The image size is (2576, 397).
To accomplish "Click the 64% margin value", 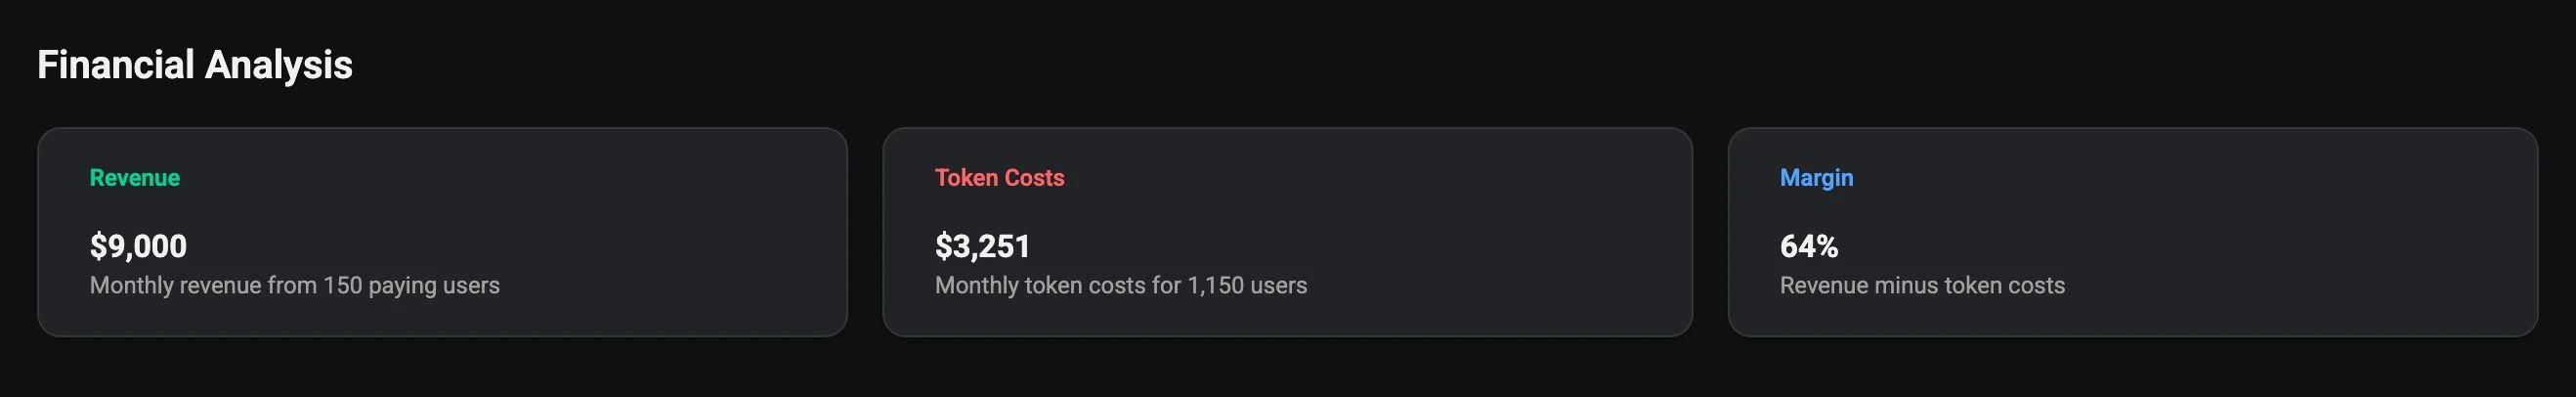I will coord(1808,246).
